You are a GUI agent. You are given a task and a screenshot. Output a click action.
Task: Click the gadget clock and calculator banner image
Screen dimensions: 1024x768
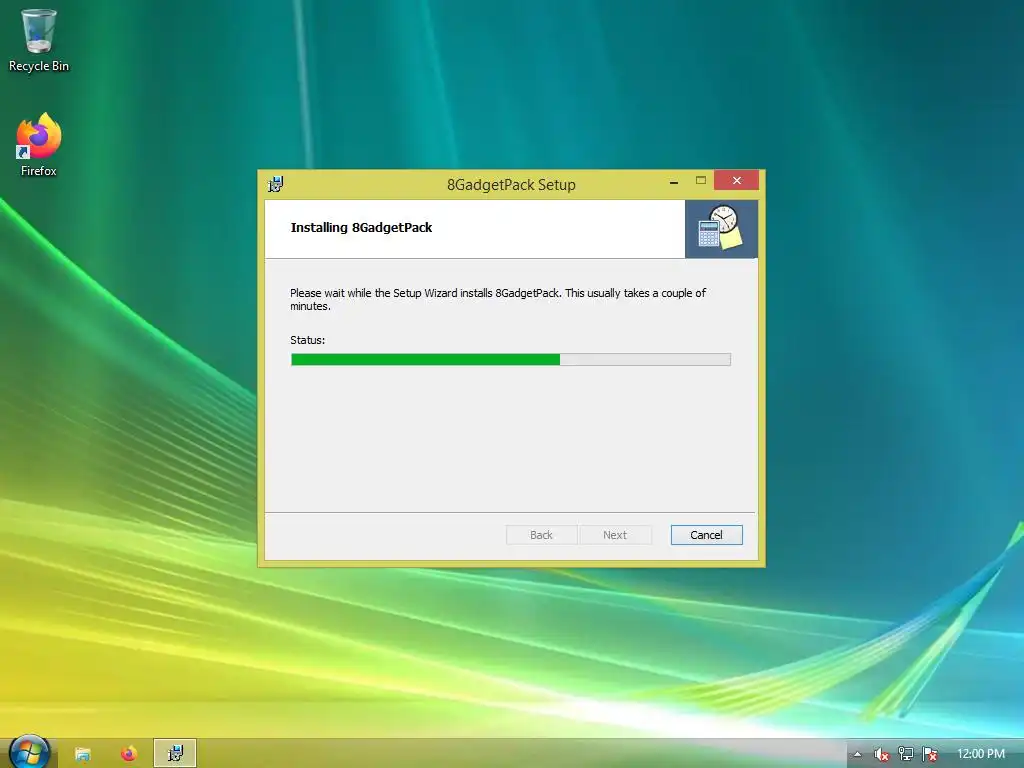721,229
